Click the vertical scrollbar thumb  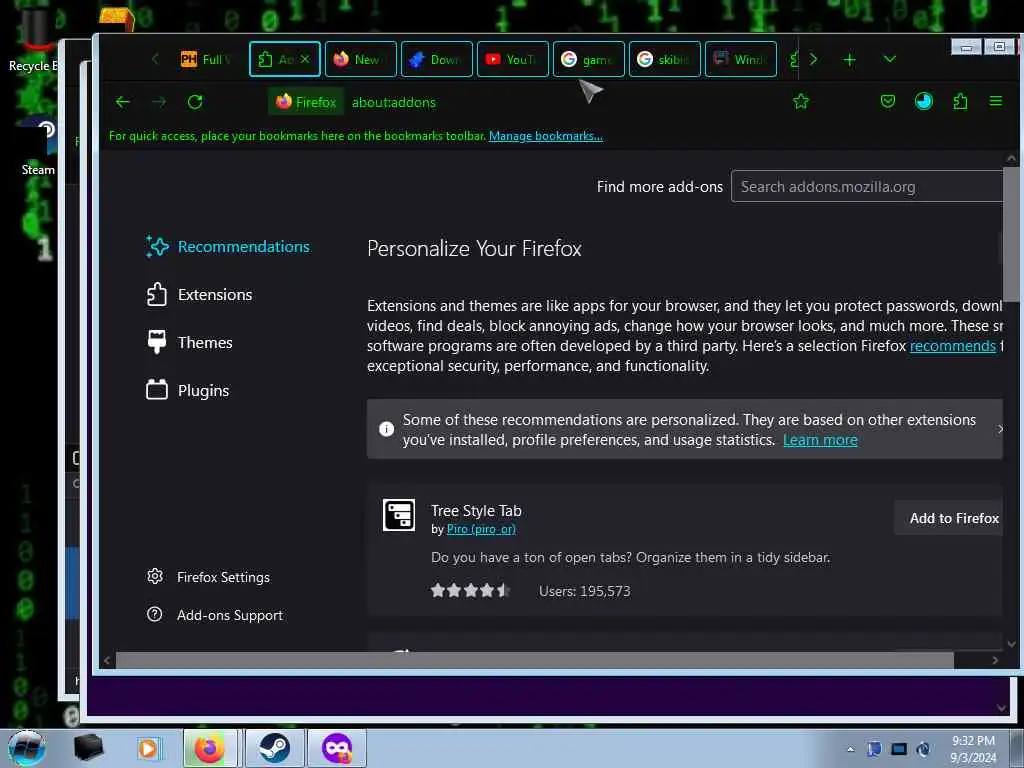click(x=1011, y=234)
